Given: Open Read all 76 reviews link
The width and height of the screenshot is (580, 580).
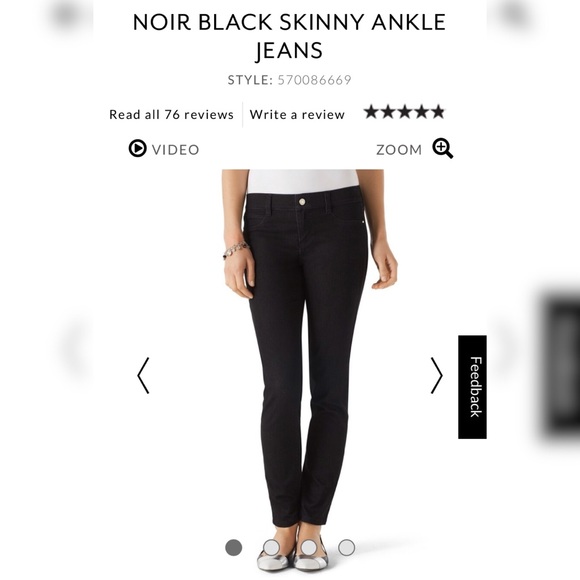Looking at the screenshot, I should (x=171, y=115).
